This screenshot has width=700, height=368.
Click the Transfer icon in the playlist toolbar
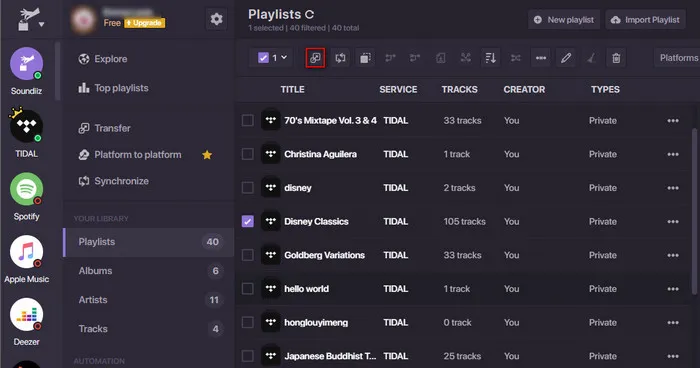(315, 58)
